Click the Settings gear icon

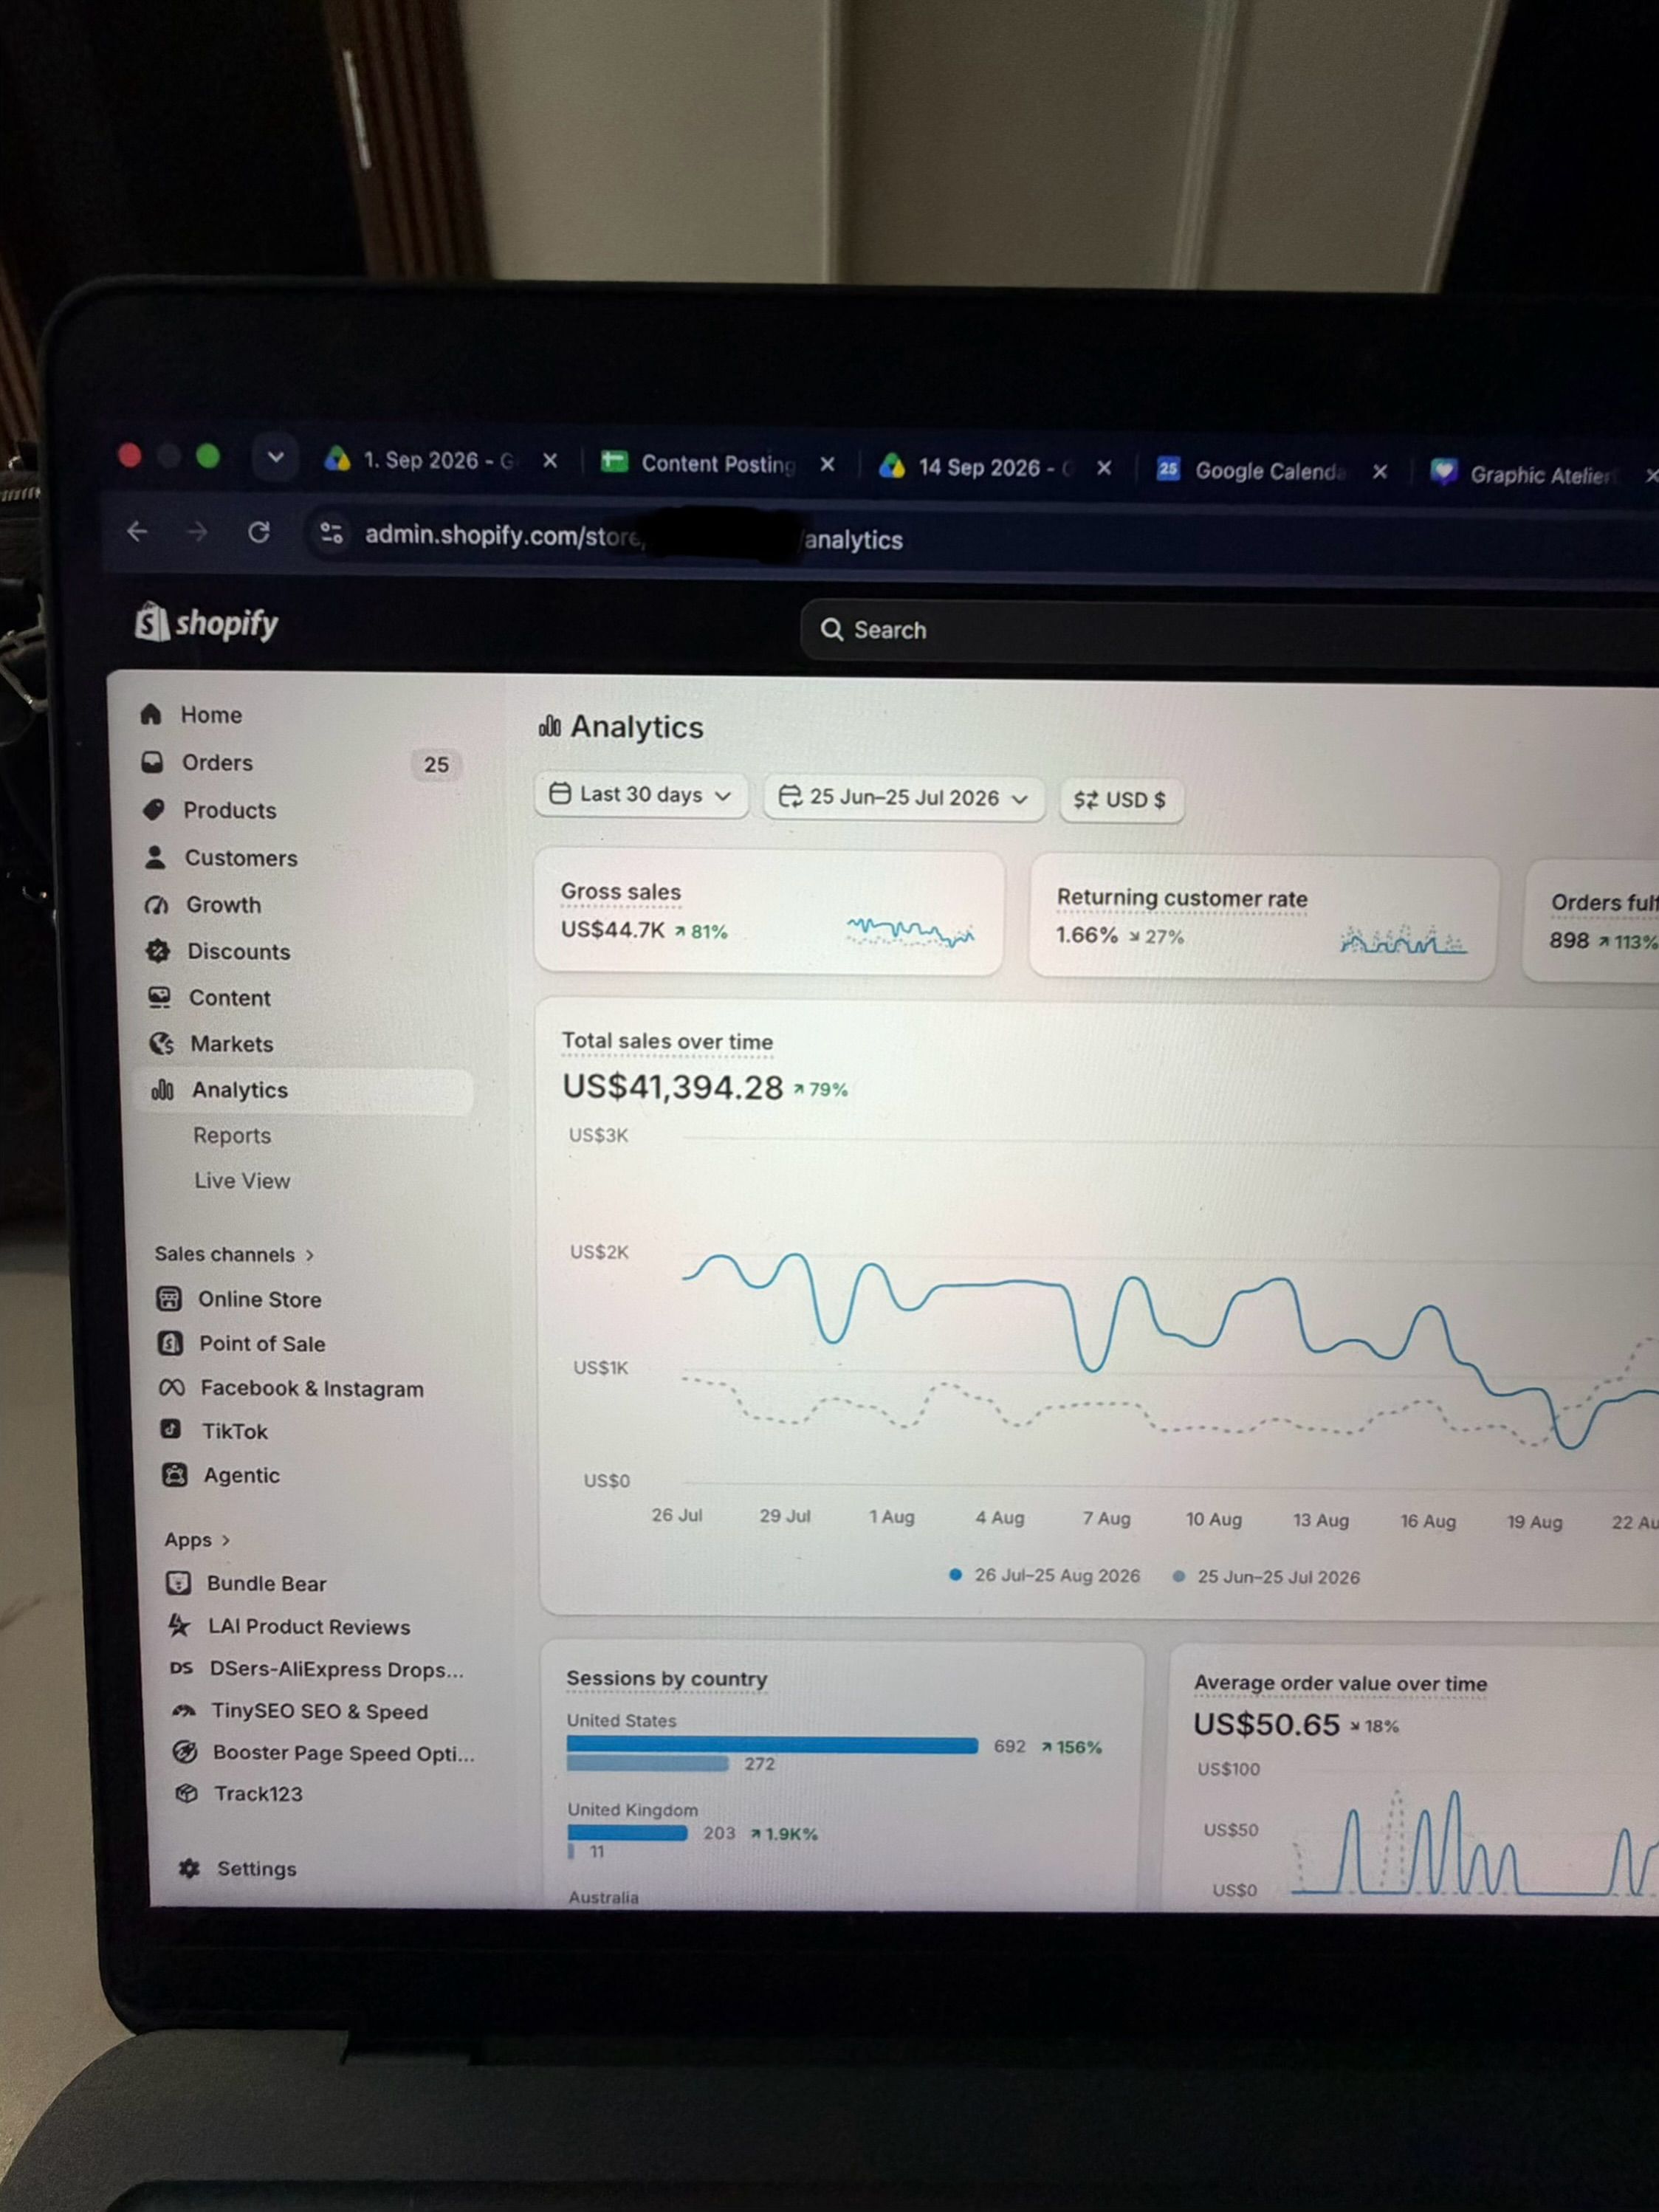pos(189,1867)
